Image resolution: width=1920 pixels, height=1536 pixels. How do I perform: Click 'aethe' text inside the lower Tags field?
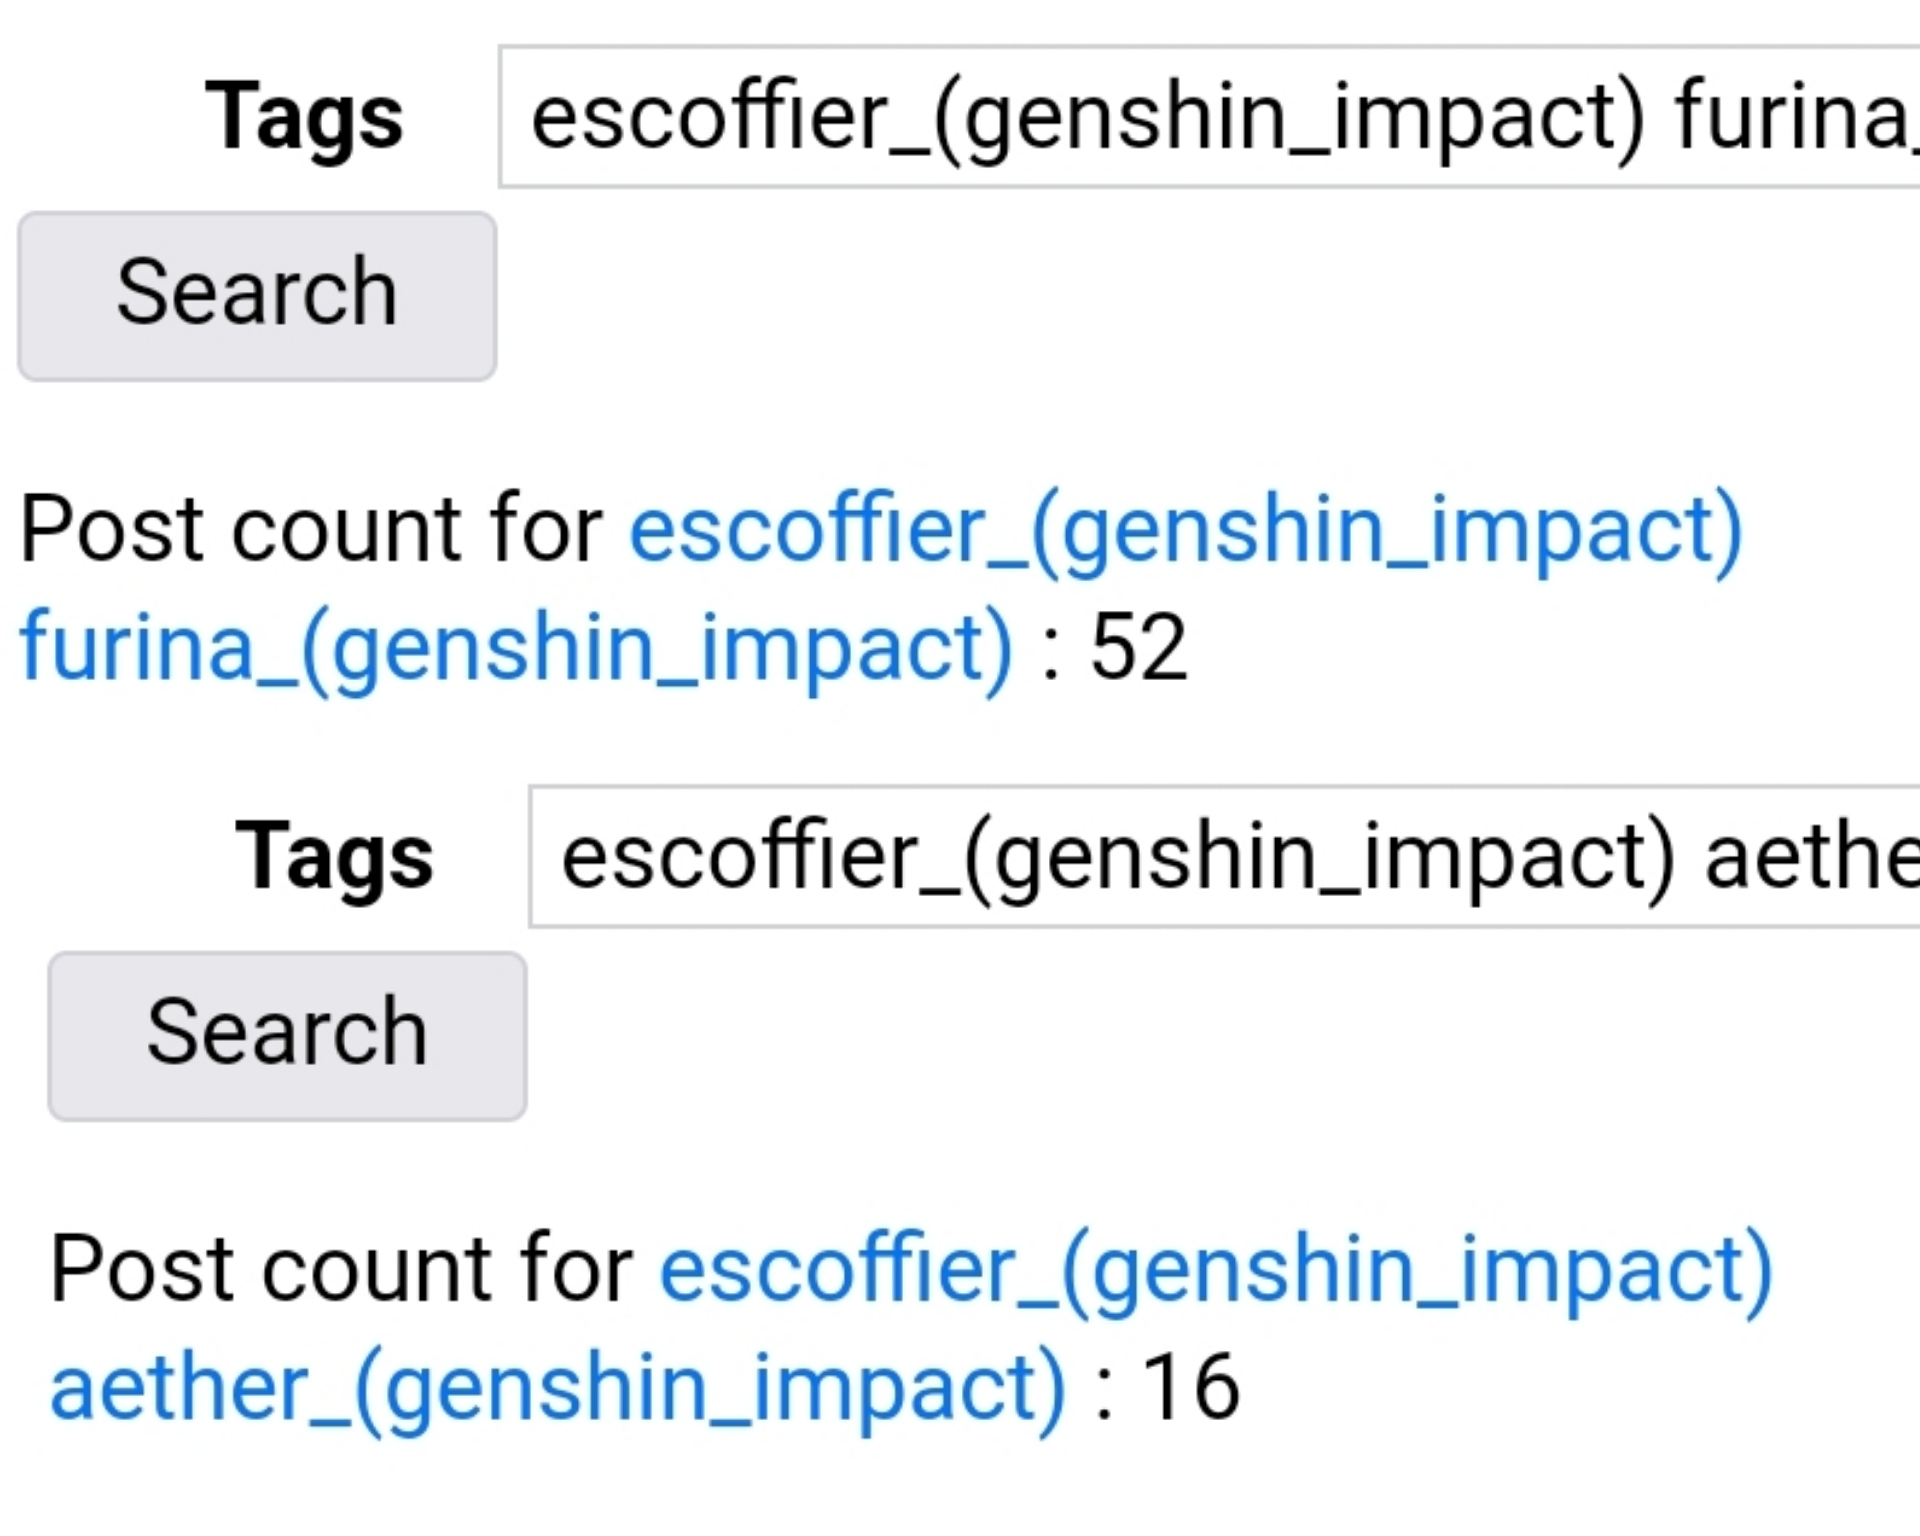tap(1812, 857)
